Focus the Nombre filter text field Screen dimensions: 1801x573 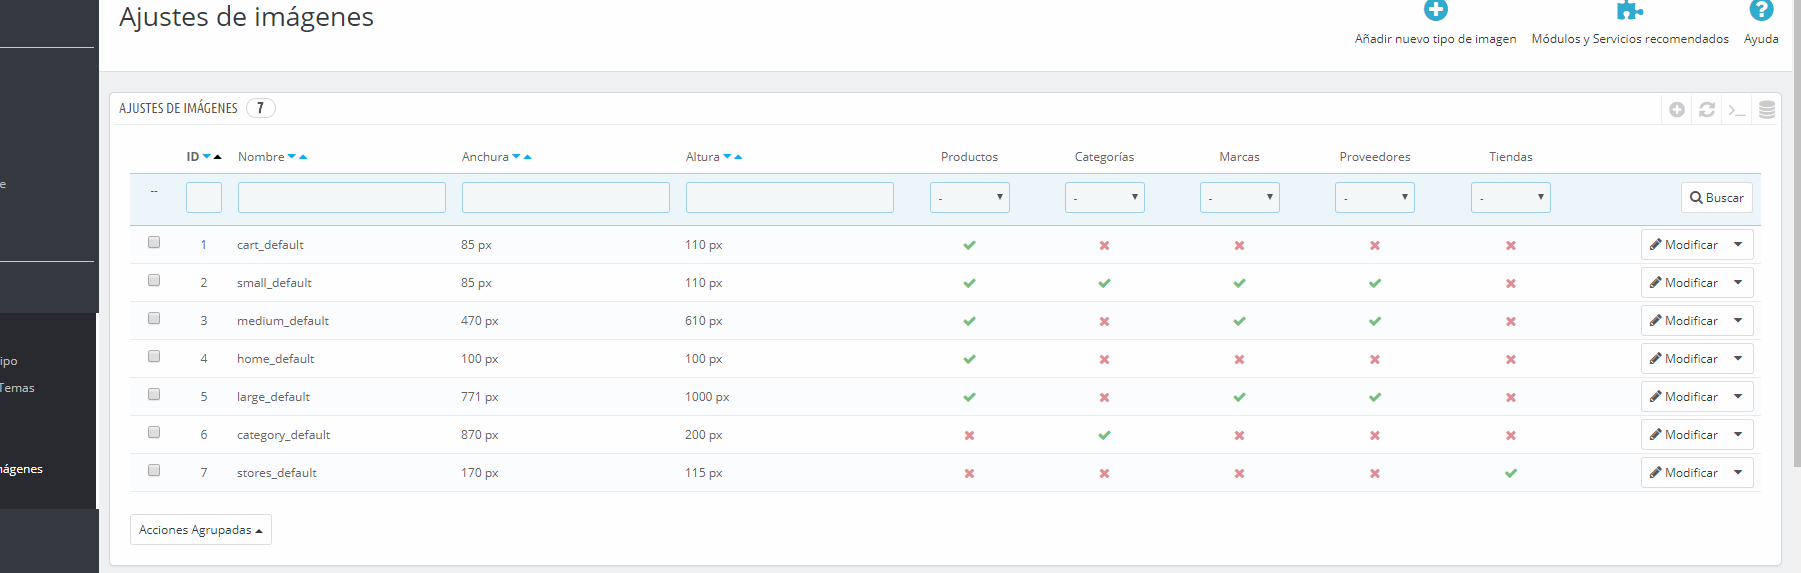[x=341, y=197]
